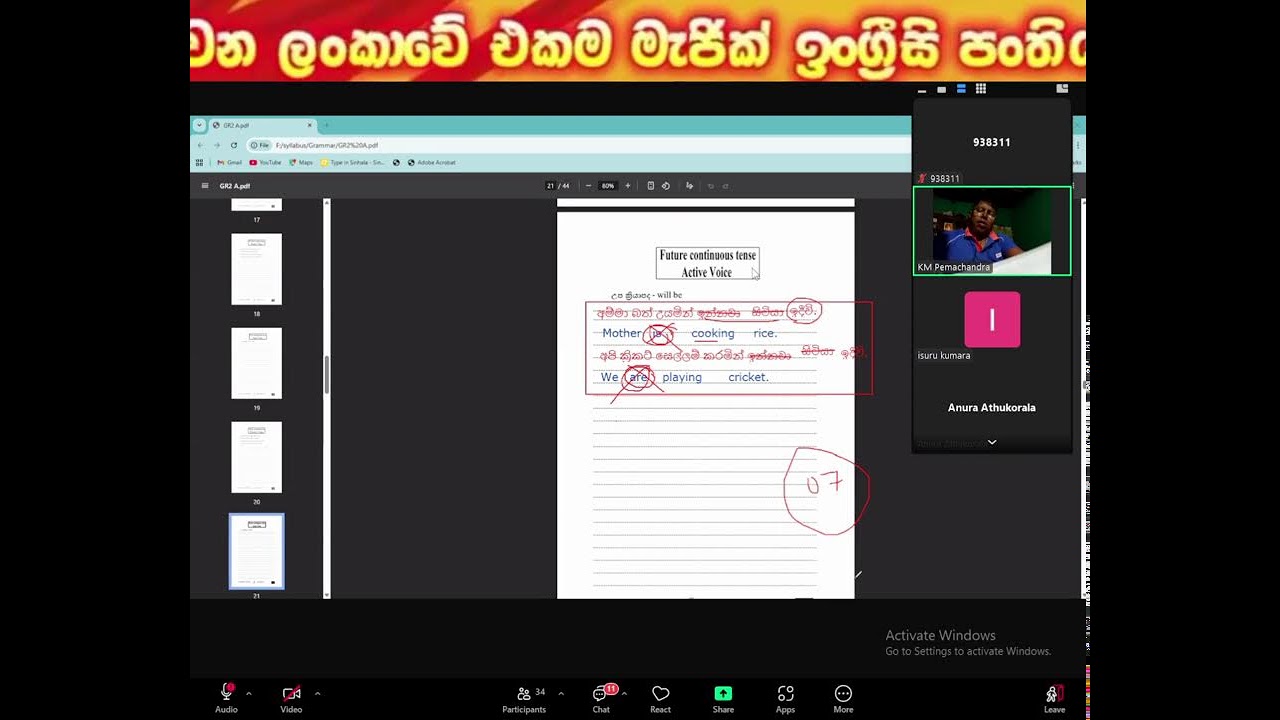Open page 17 thumbnail

coord(257,205)
